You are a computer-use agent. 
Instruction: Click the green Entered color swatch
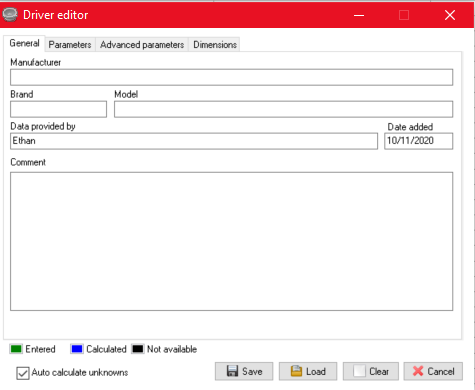[16, 349]
